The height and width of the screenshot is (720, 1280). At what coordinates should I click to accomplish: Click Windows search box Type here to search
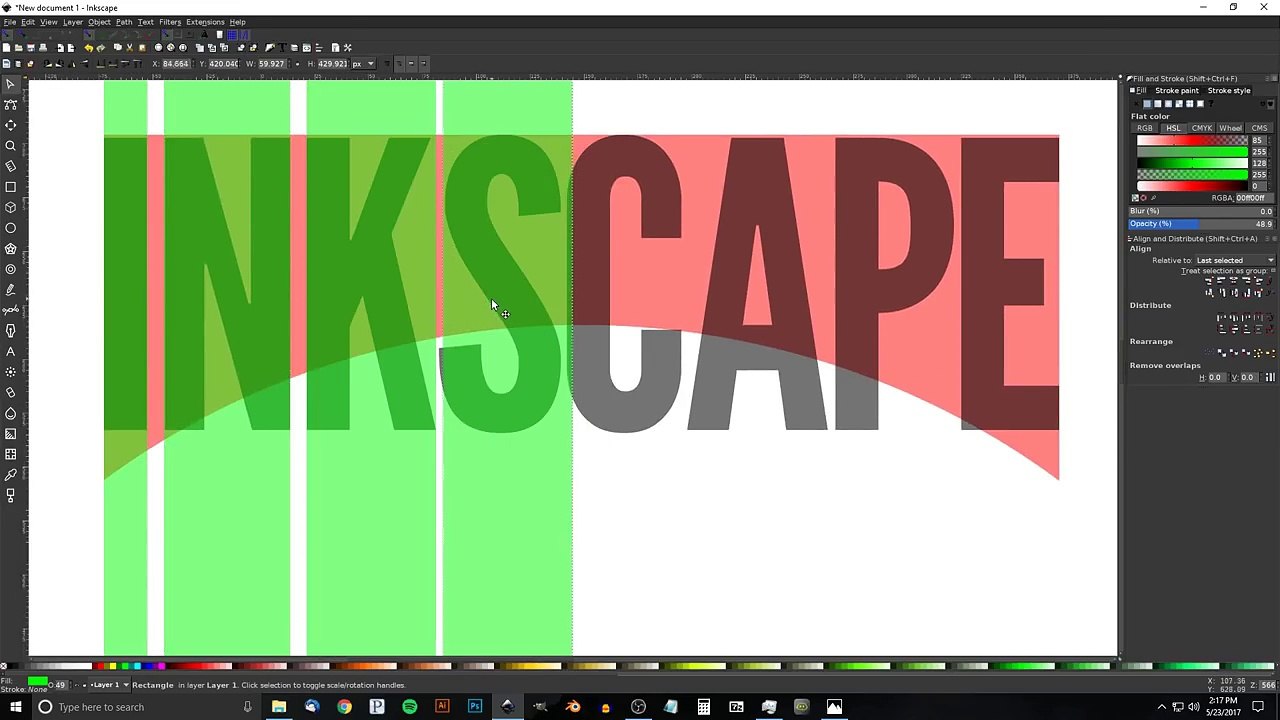coord(144,707)
